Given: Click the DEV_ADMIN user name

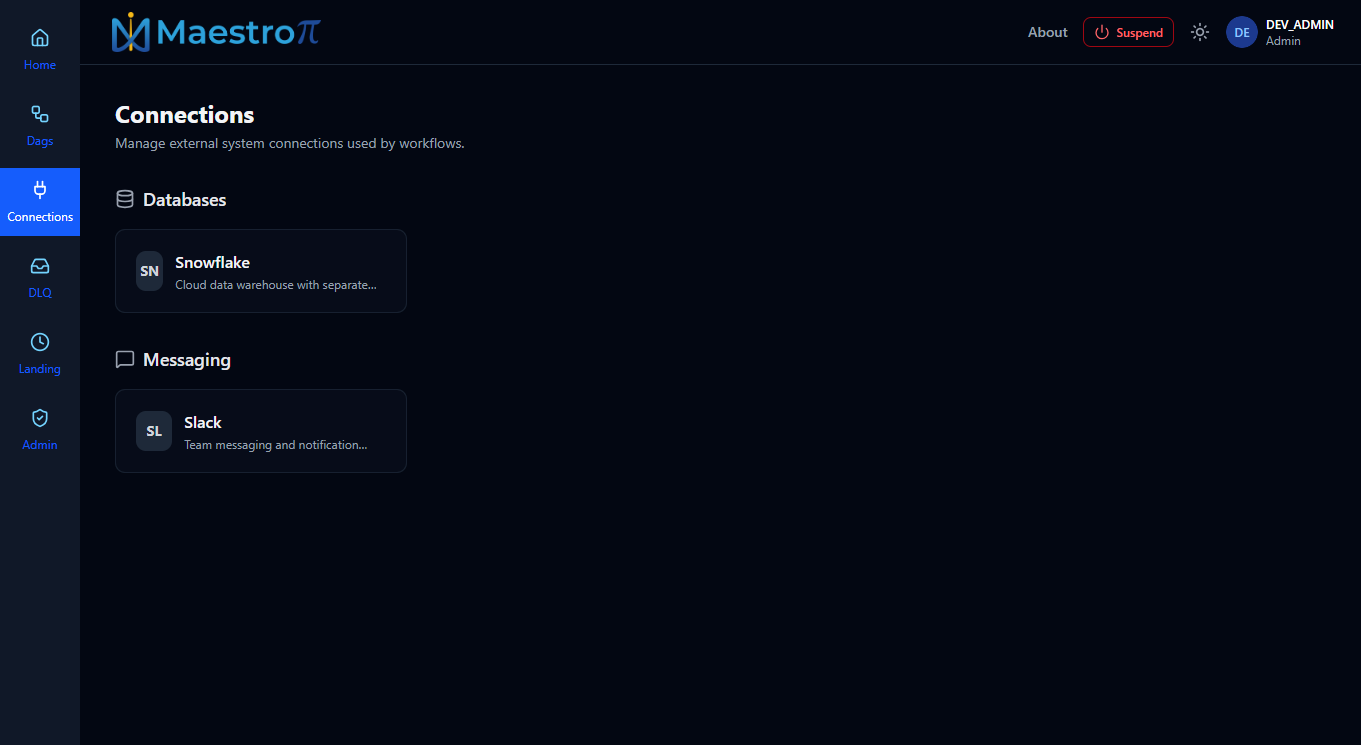Looking at the screenshot, I should [1300, 25].
